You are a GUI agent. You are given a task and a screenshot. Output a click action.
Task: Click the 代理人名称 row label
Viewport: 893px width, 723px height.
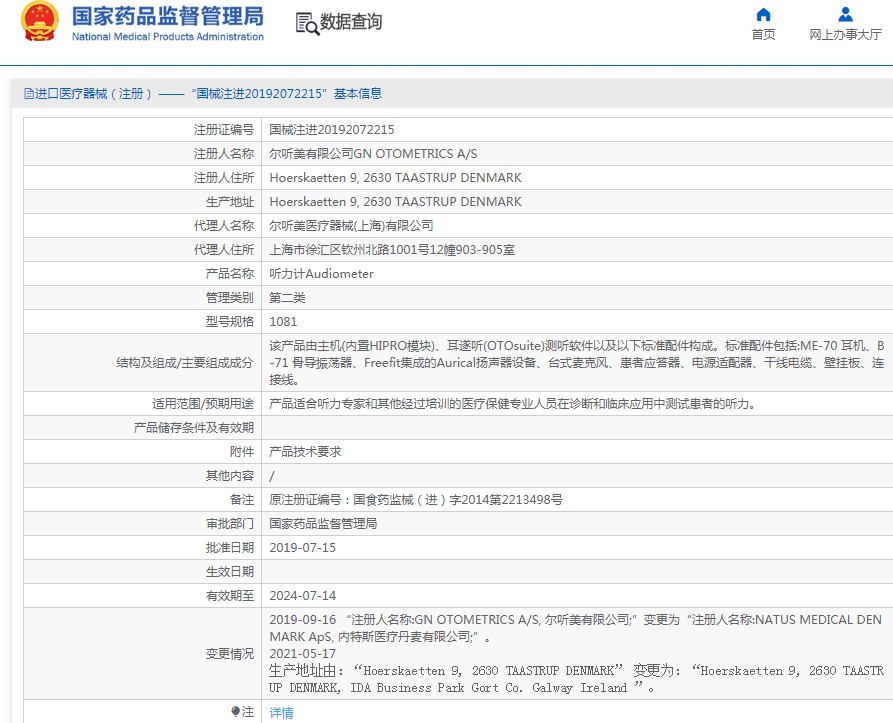click(223, 225)
